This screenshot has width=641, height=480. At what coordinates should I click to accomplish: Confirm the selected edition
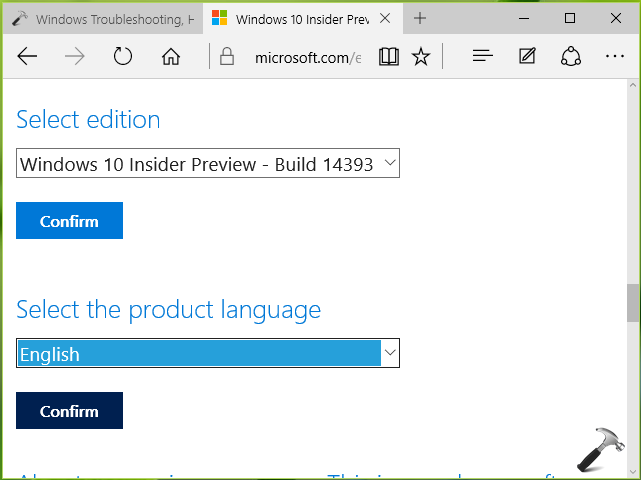point(69,220)
